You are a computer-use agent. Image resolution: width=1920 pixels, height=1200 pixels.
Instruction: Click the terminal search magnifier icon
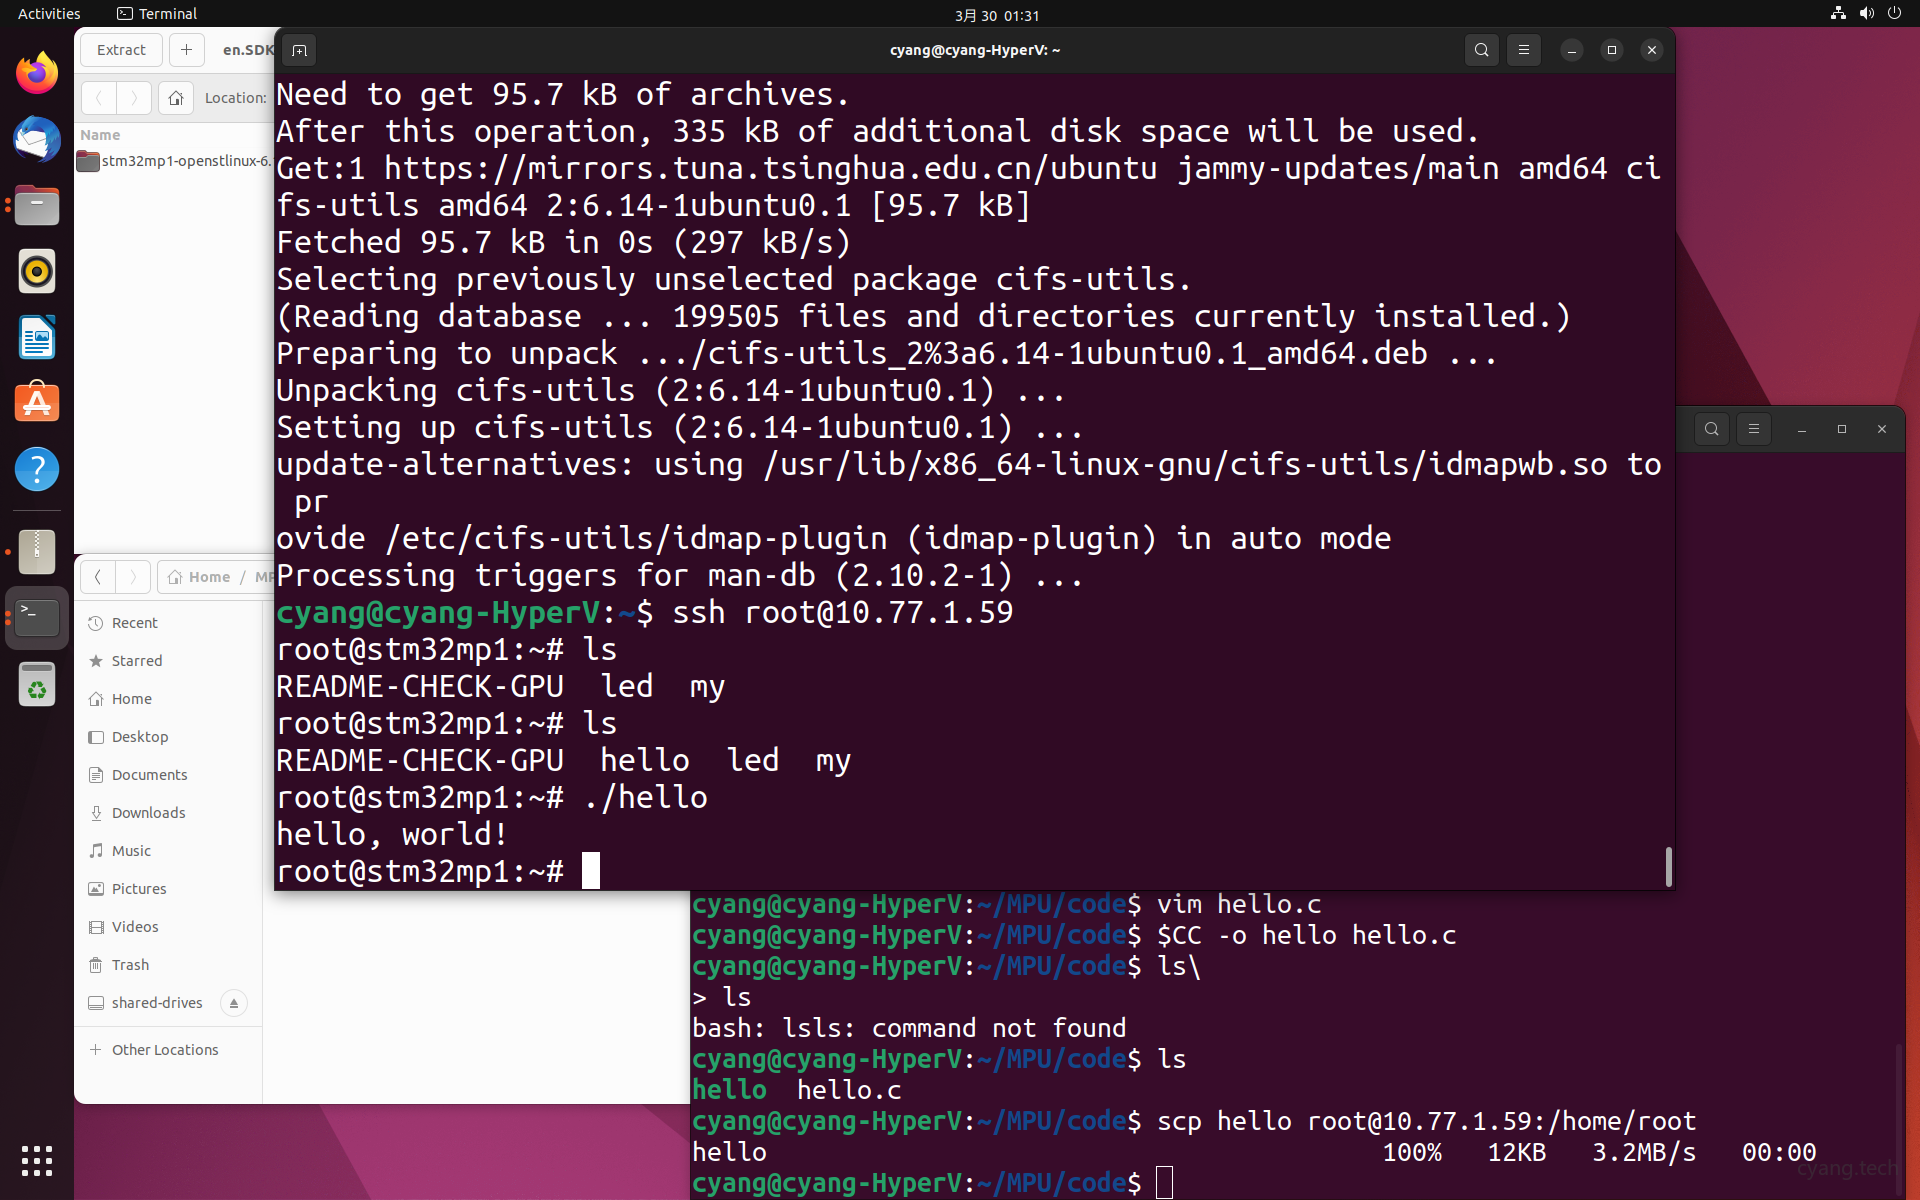pyautogui.click(x=1481, y=50)
